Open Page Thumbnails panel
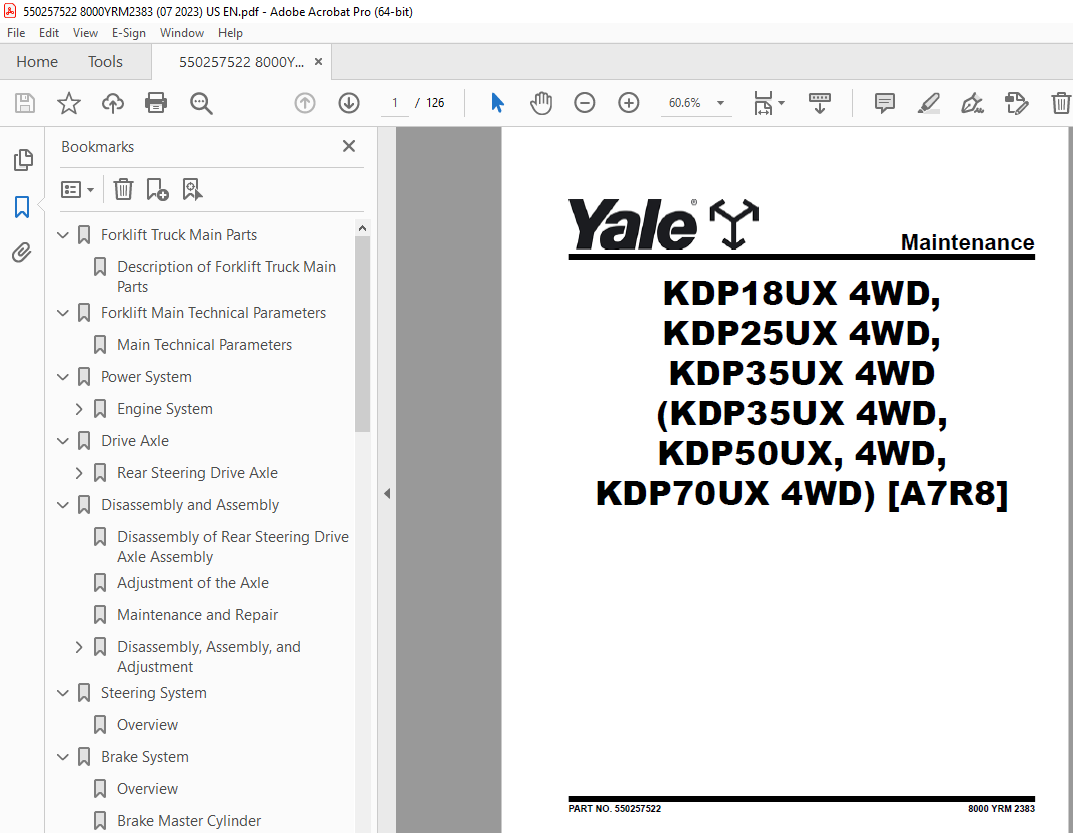 [23, 159]
